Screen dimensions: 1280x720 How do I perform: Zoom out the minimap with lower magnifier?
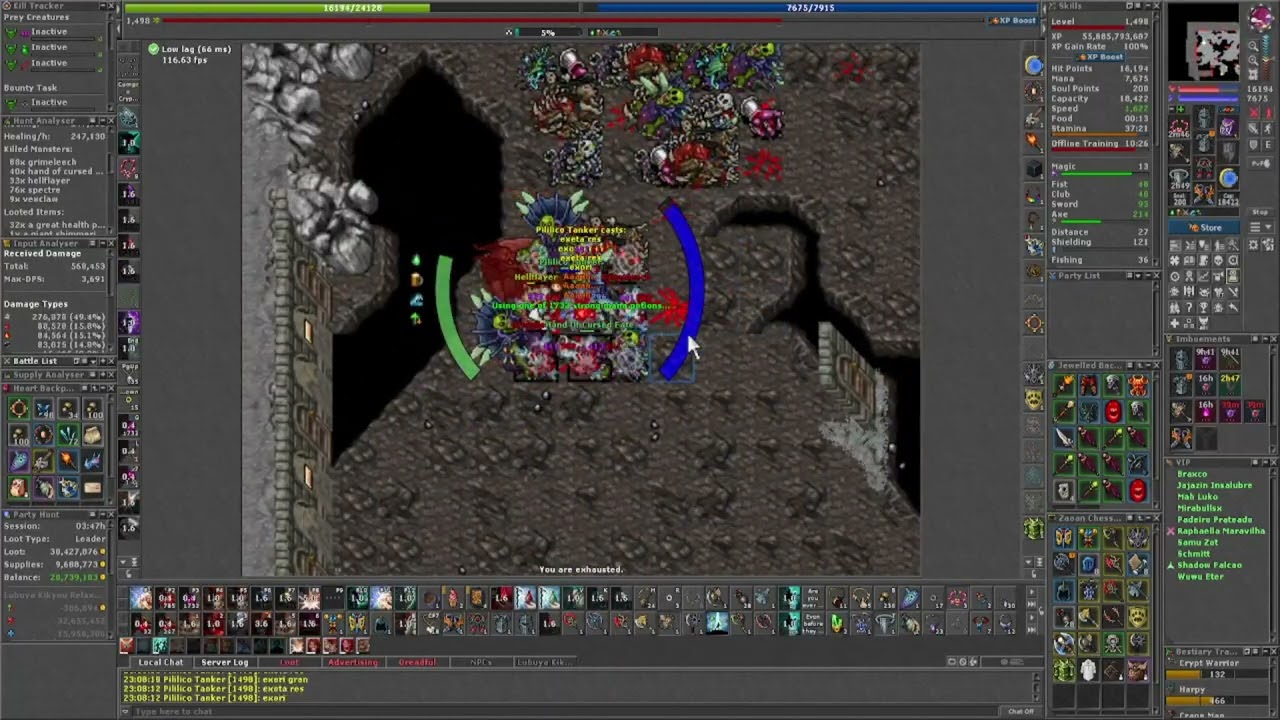pyautogui.click(x=1253, y=60)
